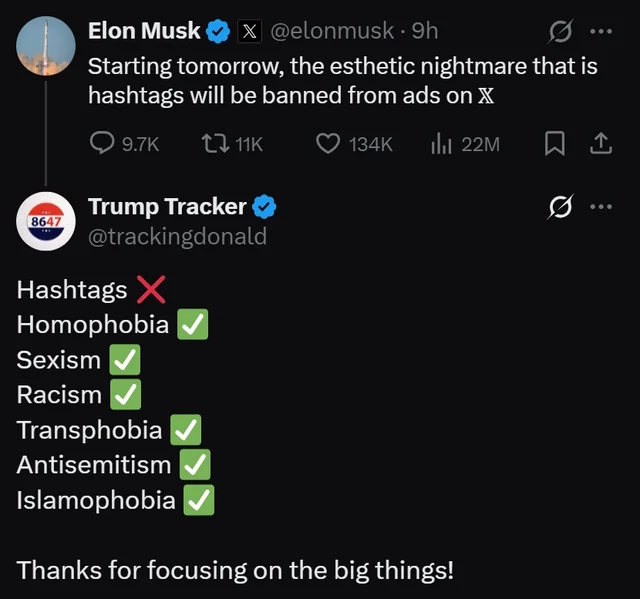Open more options menu on Elon Musk's post
Viewport: 640px width, 599px height.
coord(600,31)
